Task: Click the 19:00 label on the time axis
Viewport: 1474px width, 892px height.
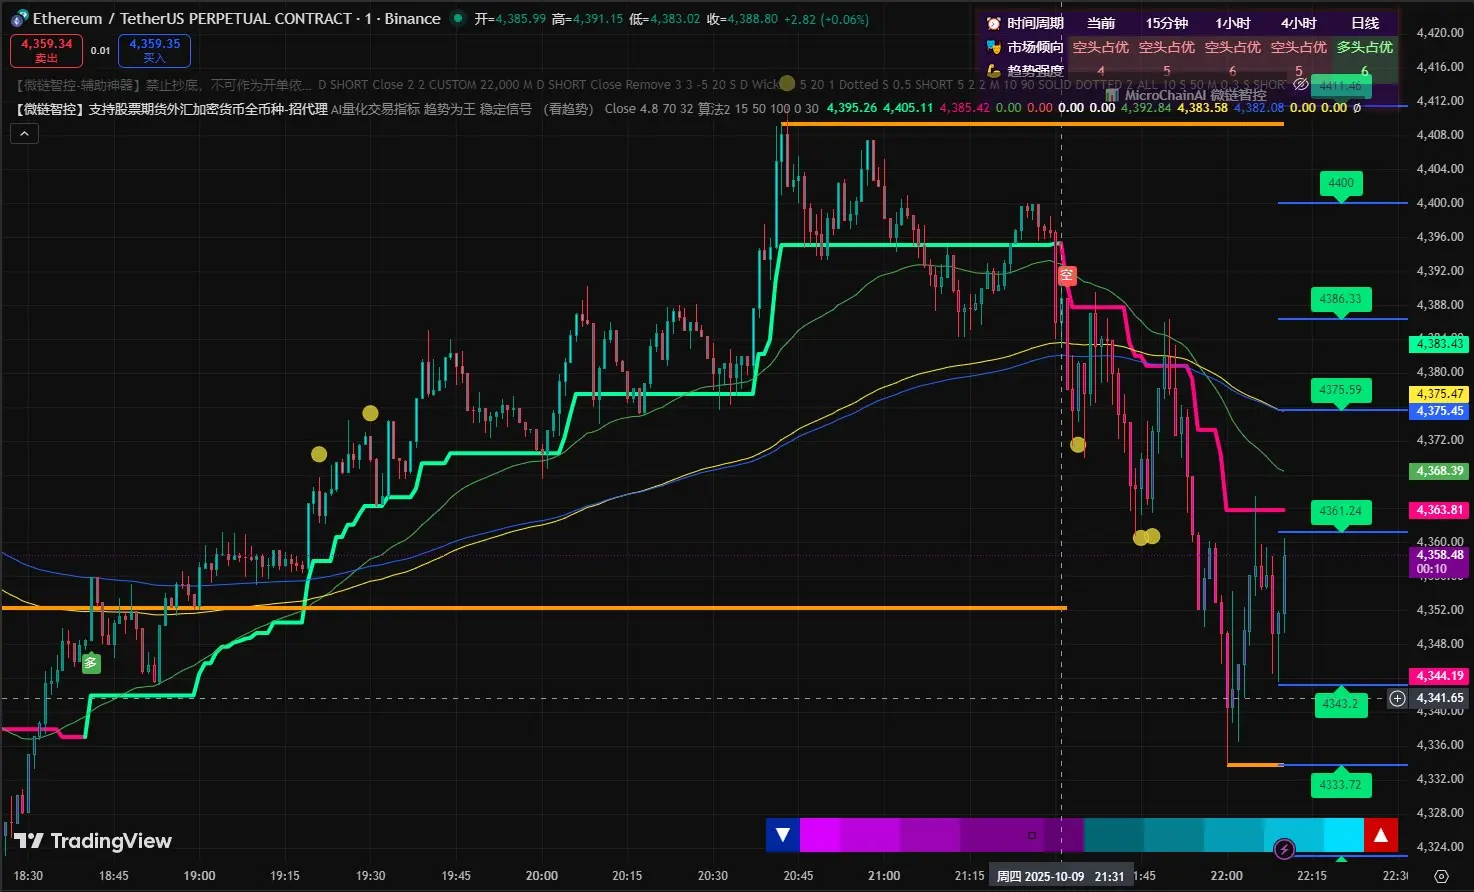Action: [199, 876]
